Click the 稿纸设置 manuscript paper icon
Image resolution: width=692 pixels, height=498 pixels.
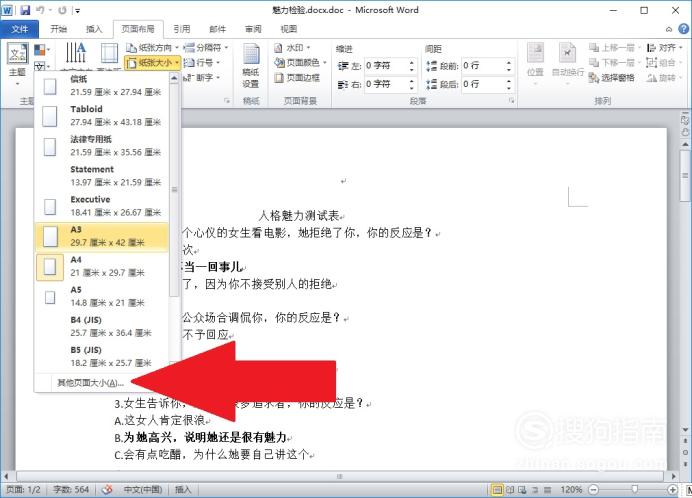point(251,65)
